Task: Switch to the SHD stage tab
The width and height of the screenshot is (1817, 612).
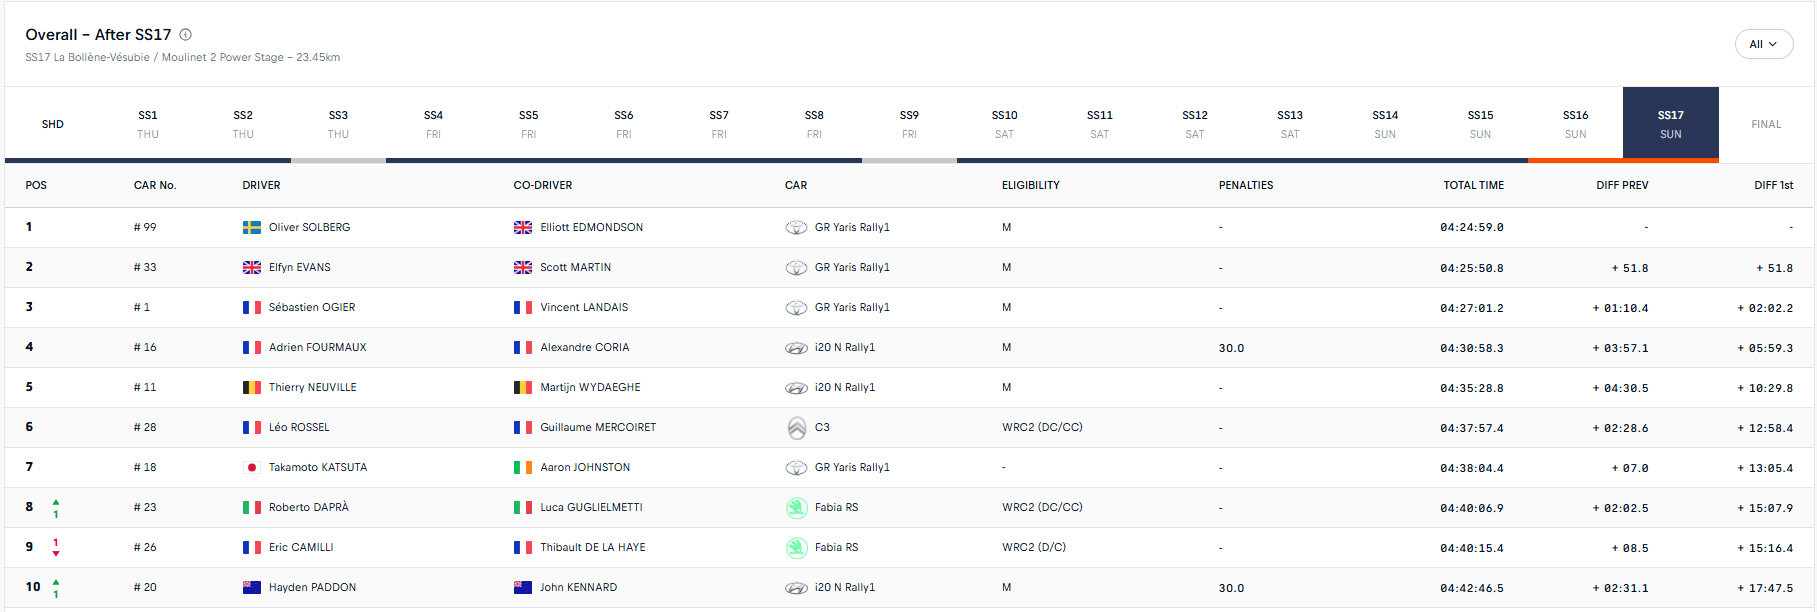Action: click(x=53, y=124)
